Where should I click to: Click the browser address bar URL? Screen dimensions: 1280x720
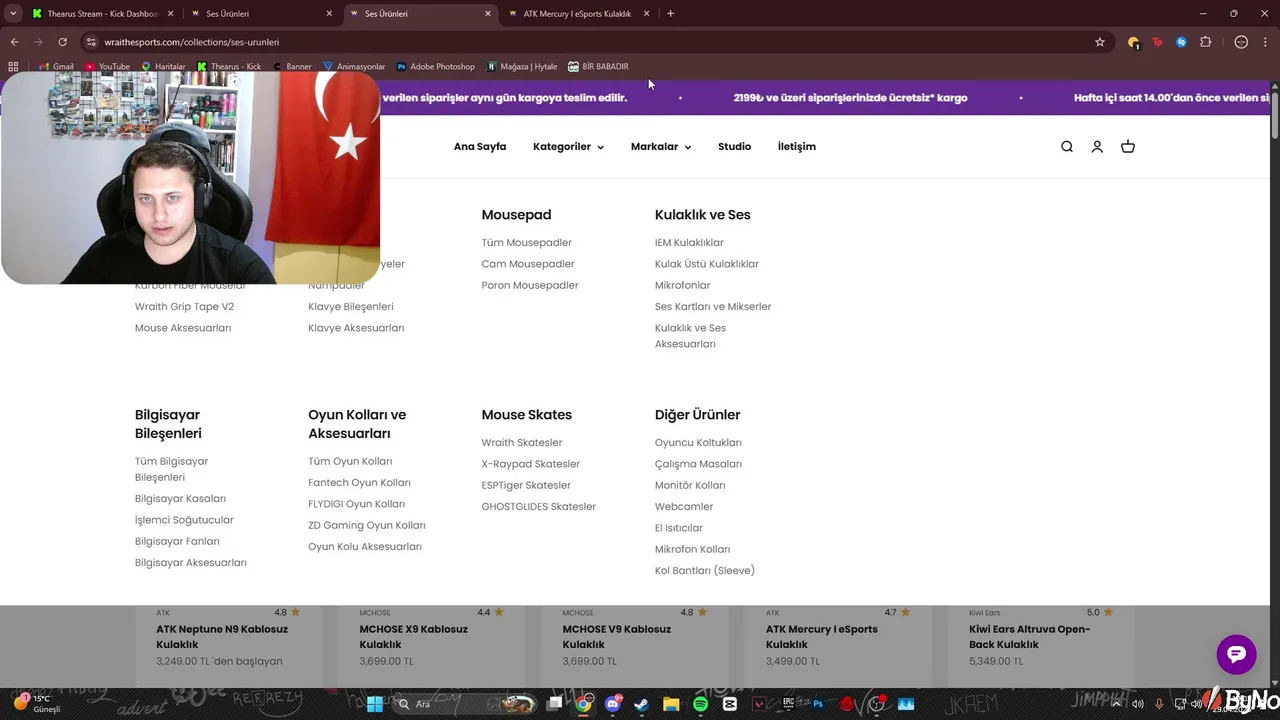tap(192, 42)
